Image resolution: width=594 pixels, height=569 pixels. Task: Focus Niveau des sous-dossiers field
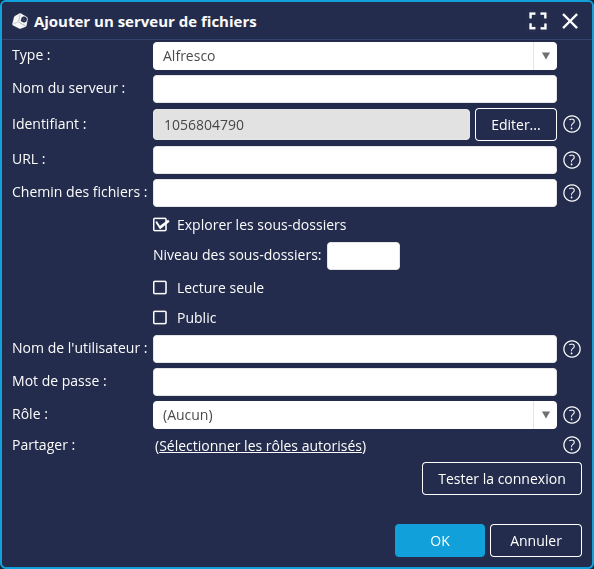pyautogui.click(x=363, y=256)
